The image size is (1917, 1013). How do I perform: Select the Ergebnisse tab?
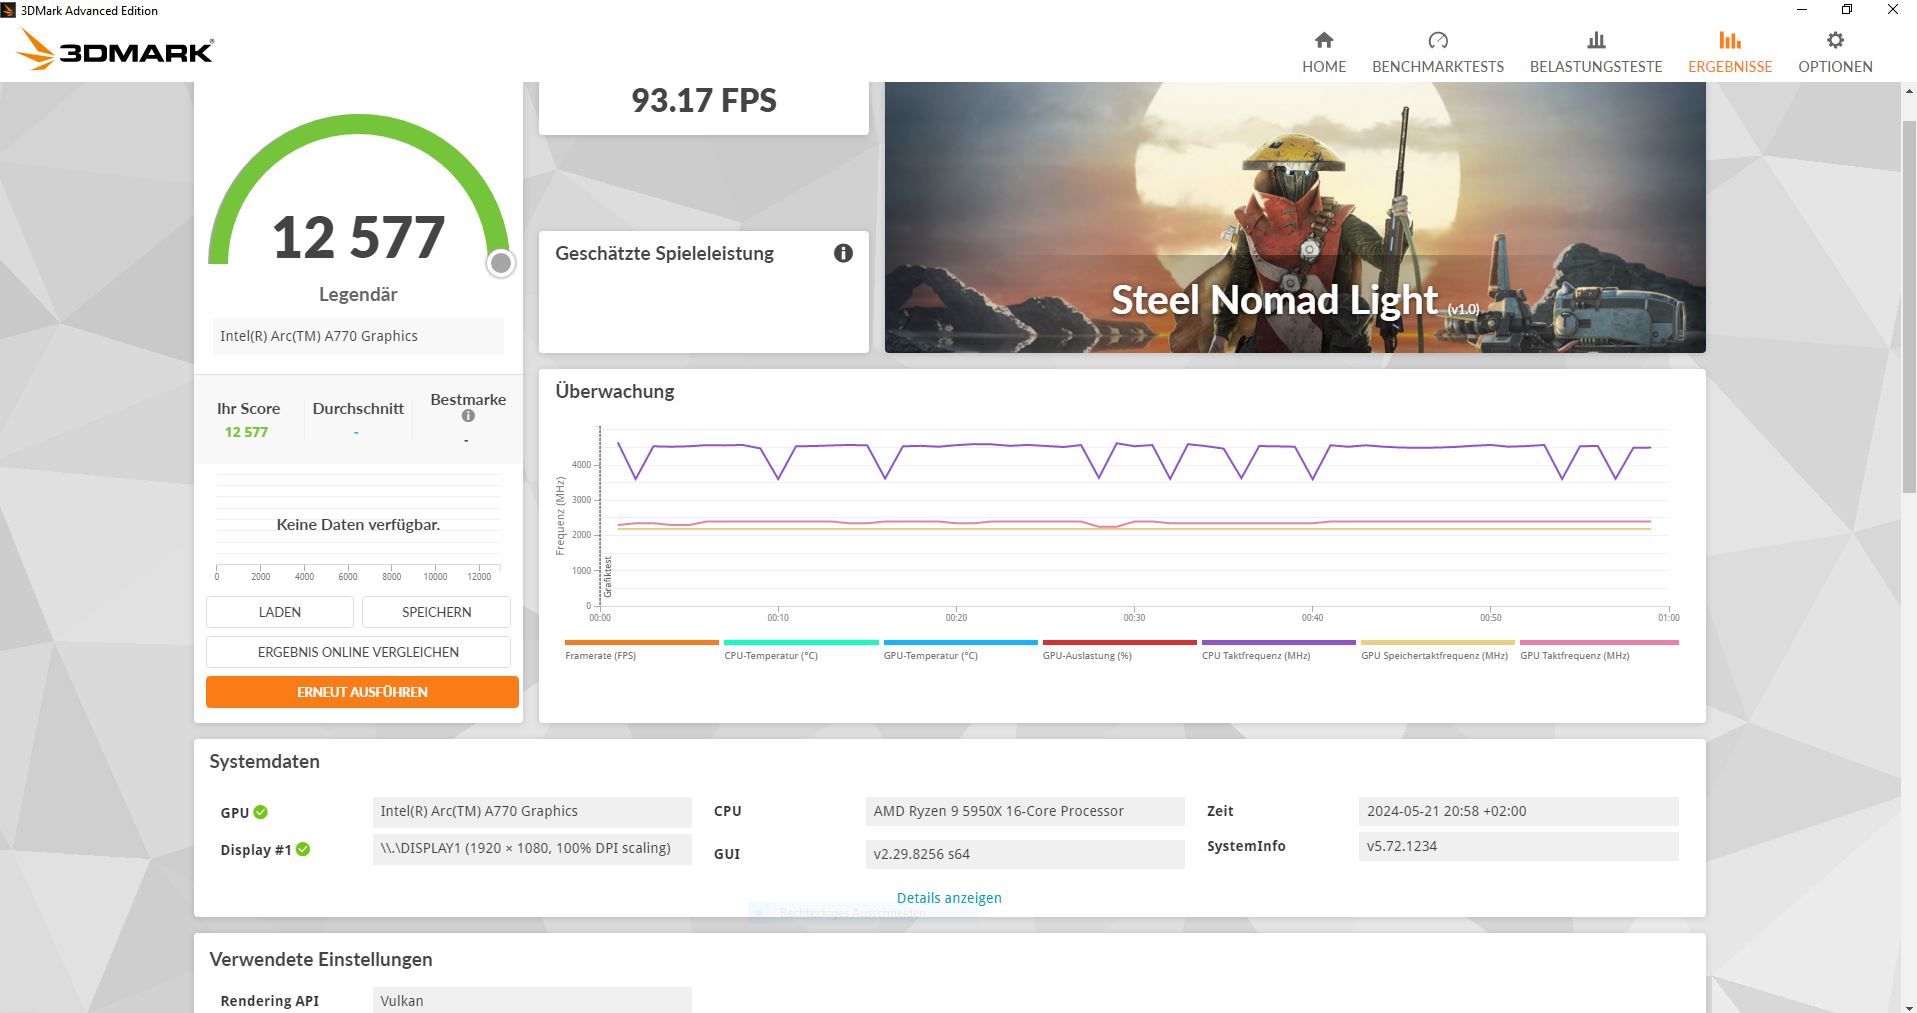(1730, 52)
